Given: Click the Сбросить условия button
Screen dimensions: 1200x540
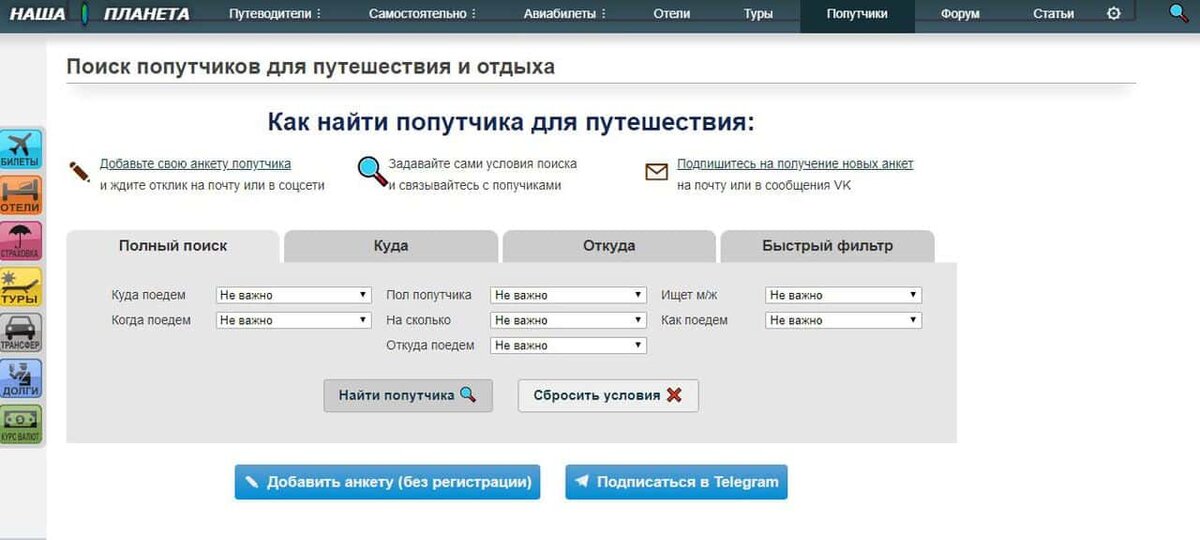Looking at the screenshot, I should tap(608, 395).
